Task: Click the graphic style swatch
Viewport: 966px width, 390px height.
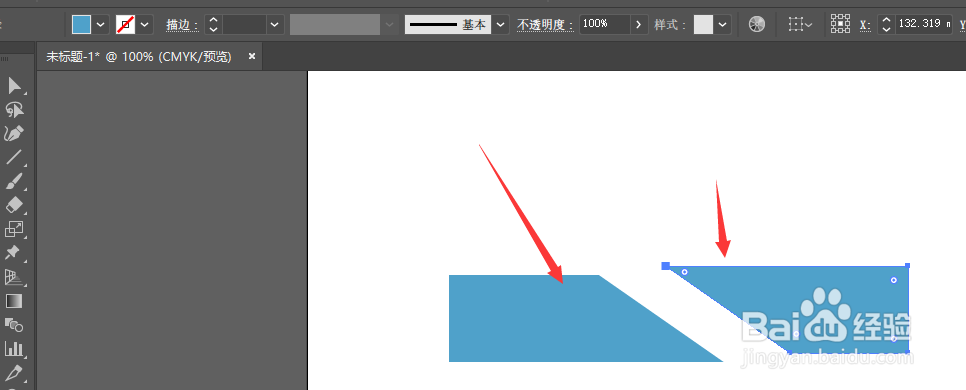Action: click(x=703, y=25)
